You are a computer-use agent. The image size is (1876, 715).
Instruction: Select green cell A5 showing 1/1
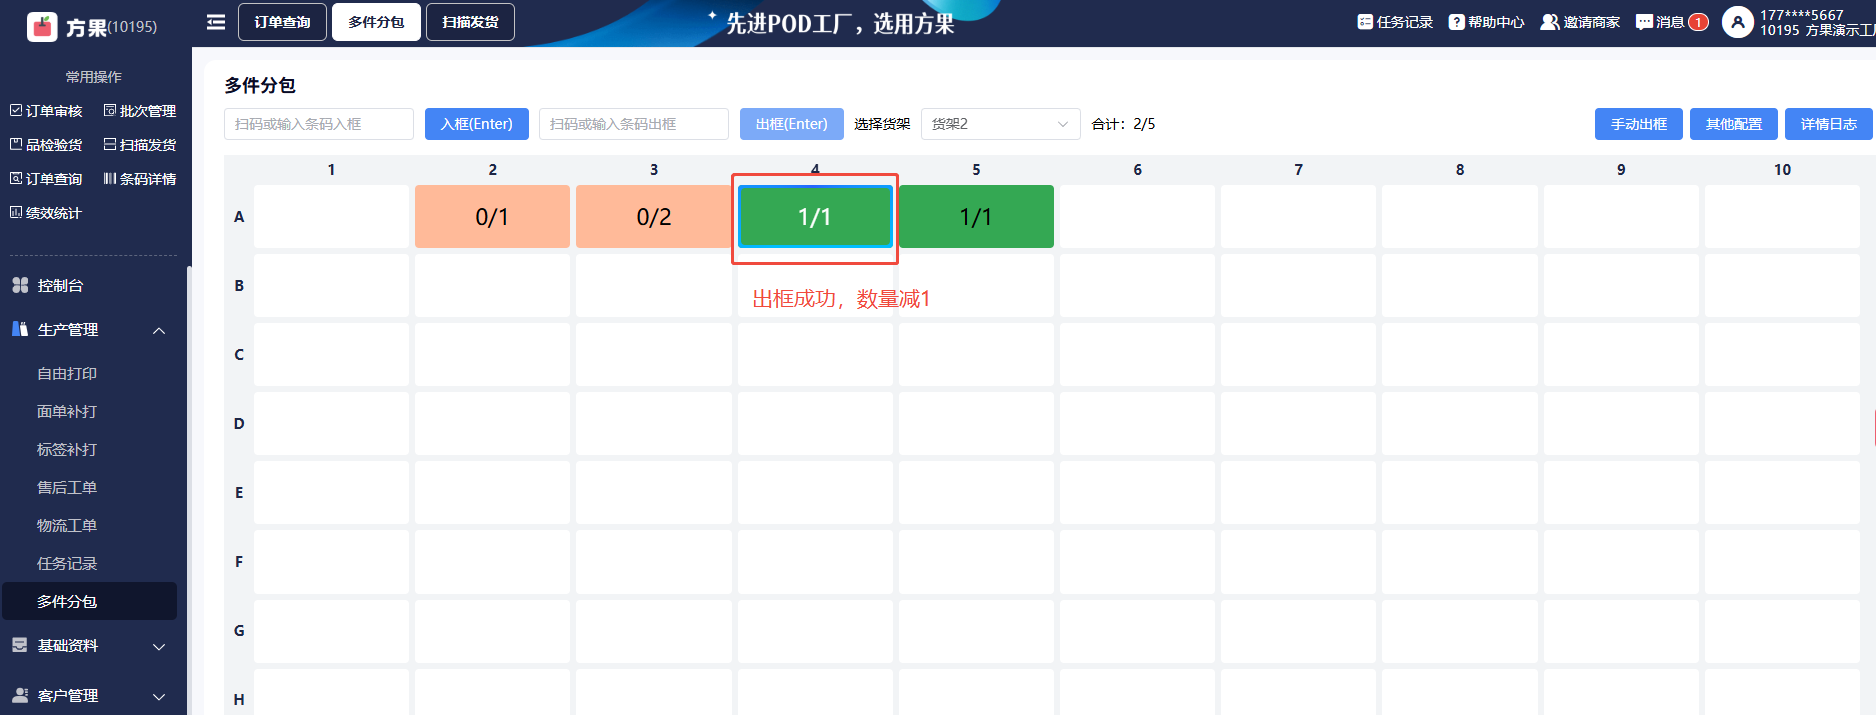pos(976,216)
